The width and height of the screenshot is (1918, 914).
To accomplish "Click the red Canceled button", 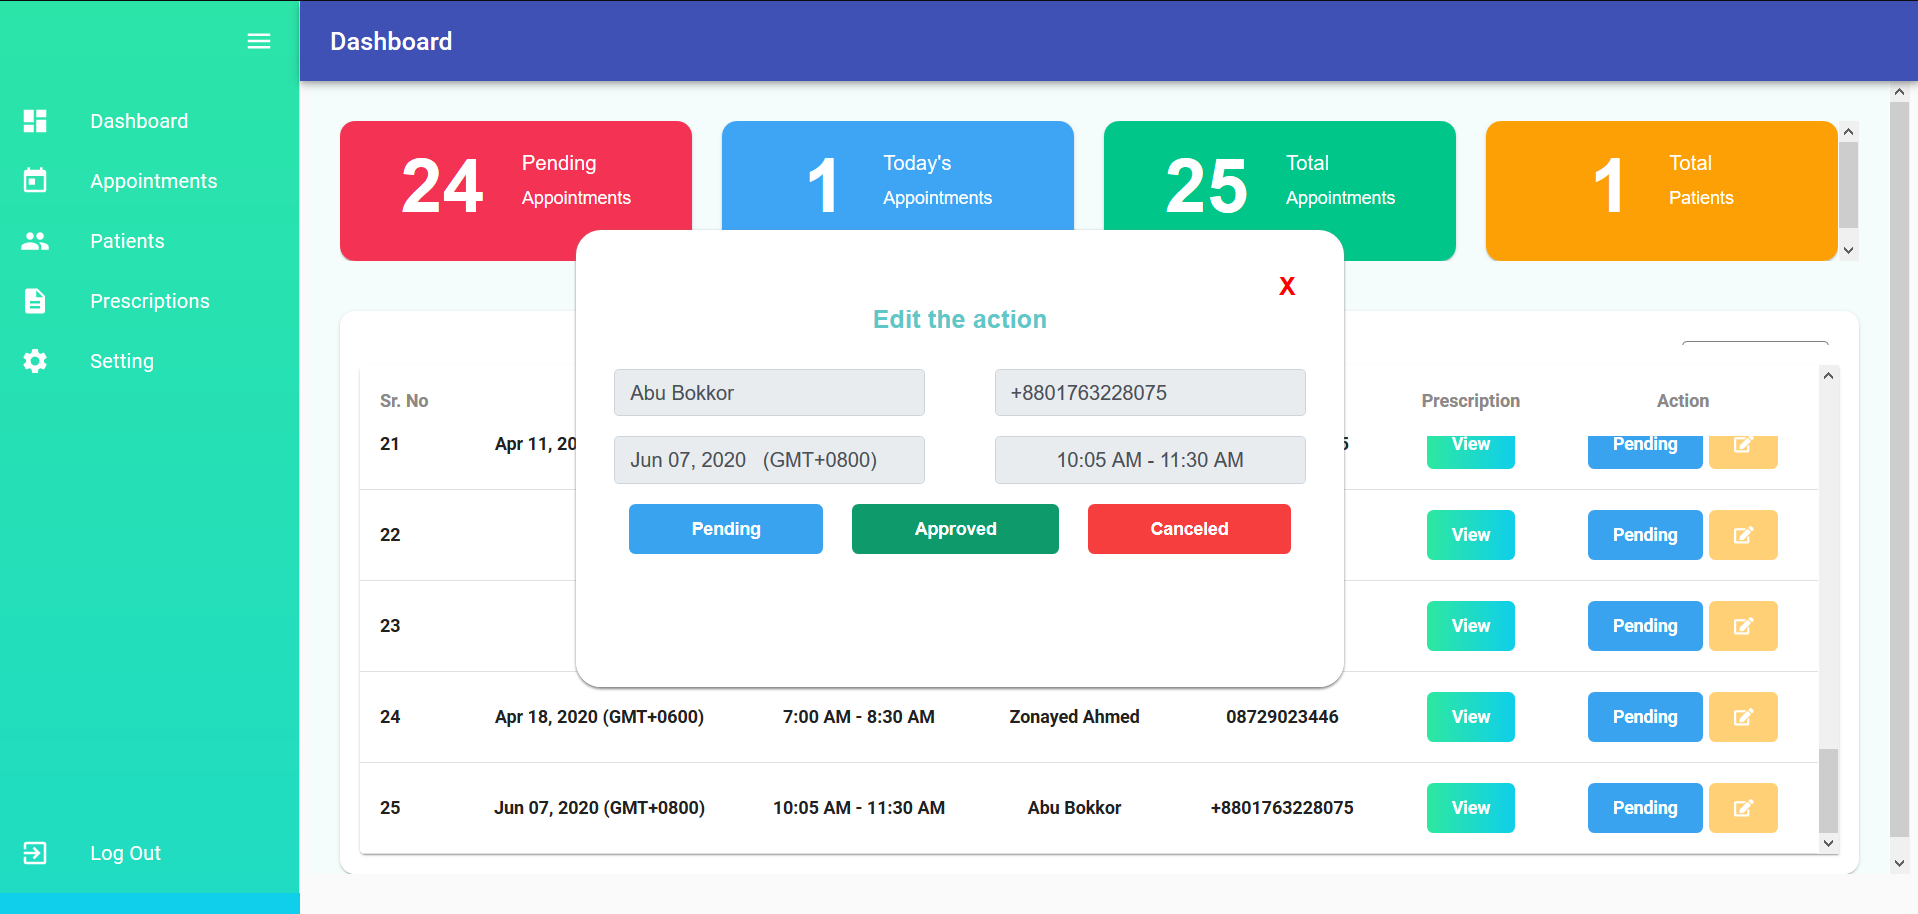I will (1189, 529).
